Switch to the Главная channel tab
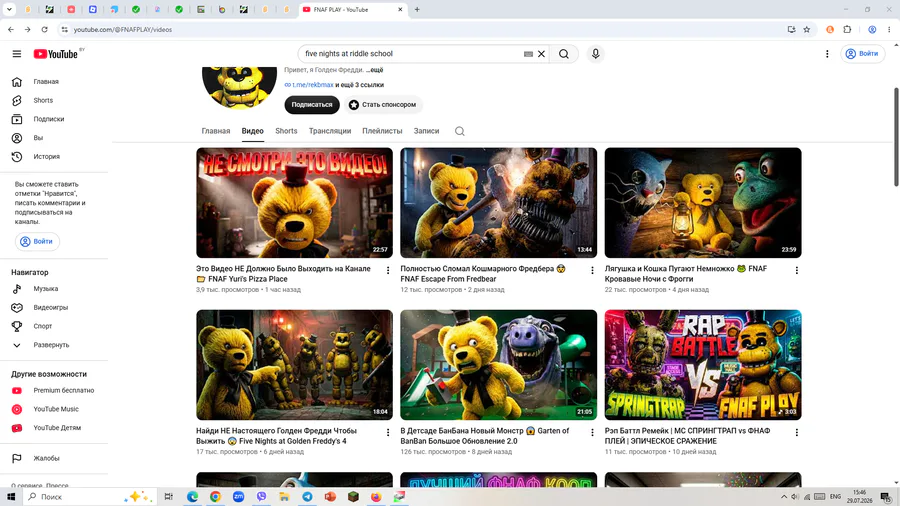 216,131
